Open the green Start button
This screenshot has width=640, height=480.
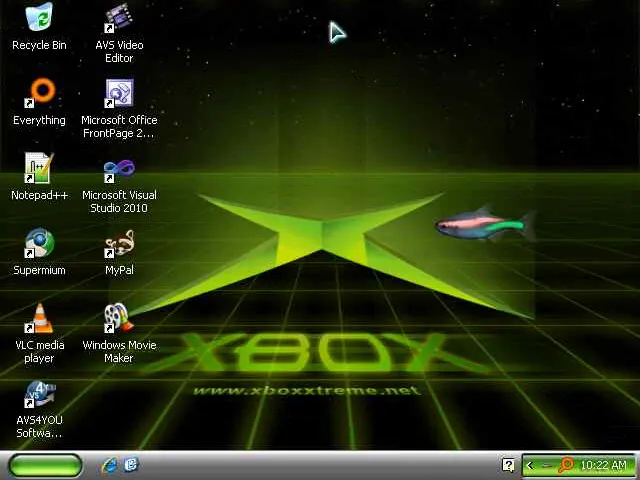45,465
